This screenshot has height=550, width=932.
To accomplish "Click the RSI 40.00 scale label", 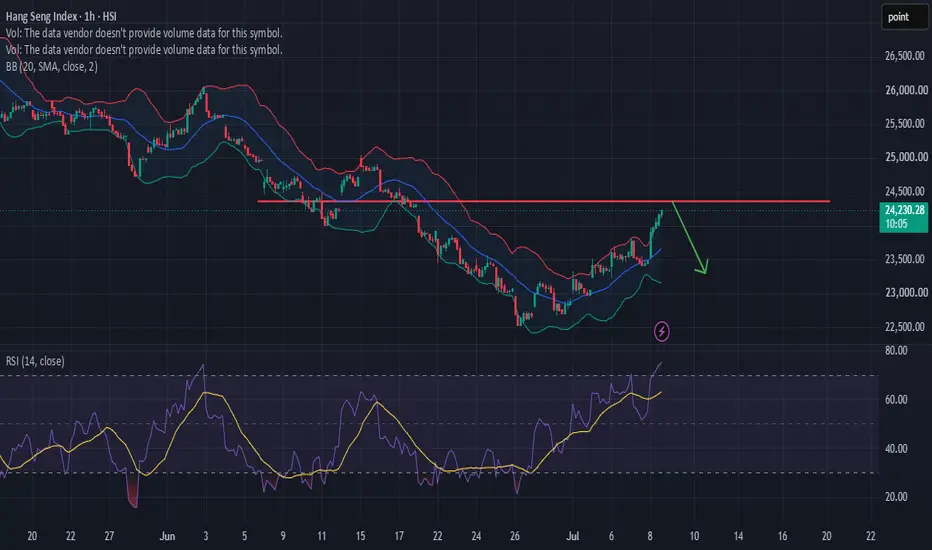I will point(896,448).
